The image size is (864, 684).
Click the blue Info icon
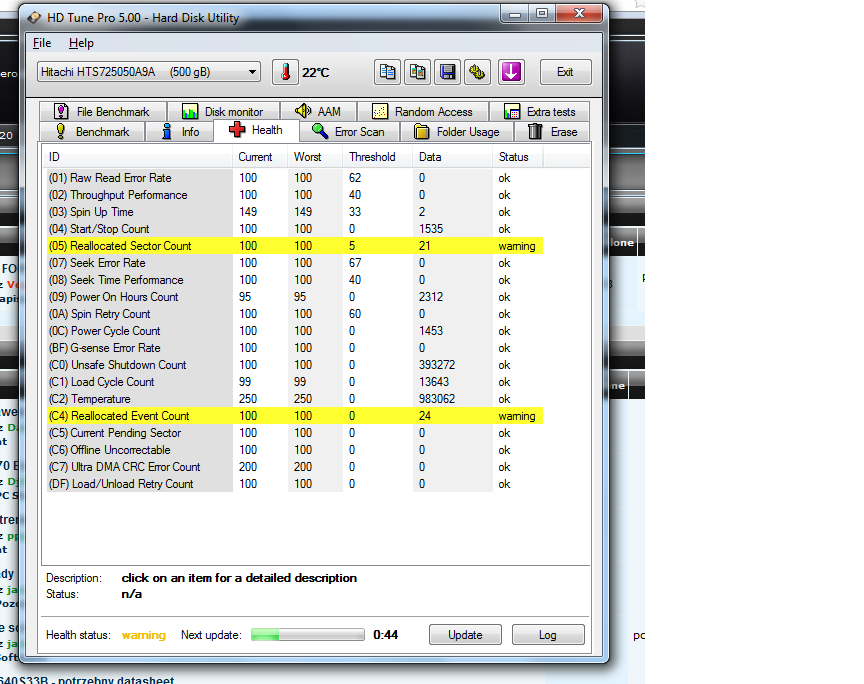click(167, 132)
